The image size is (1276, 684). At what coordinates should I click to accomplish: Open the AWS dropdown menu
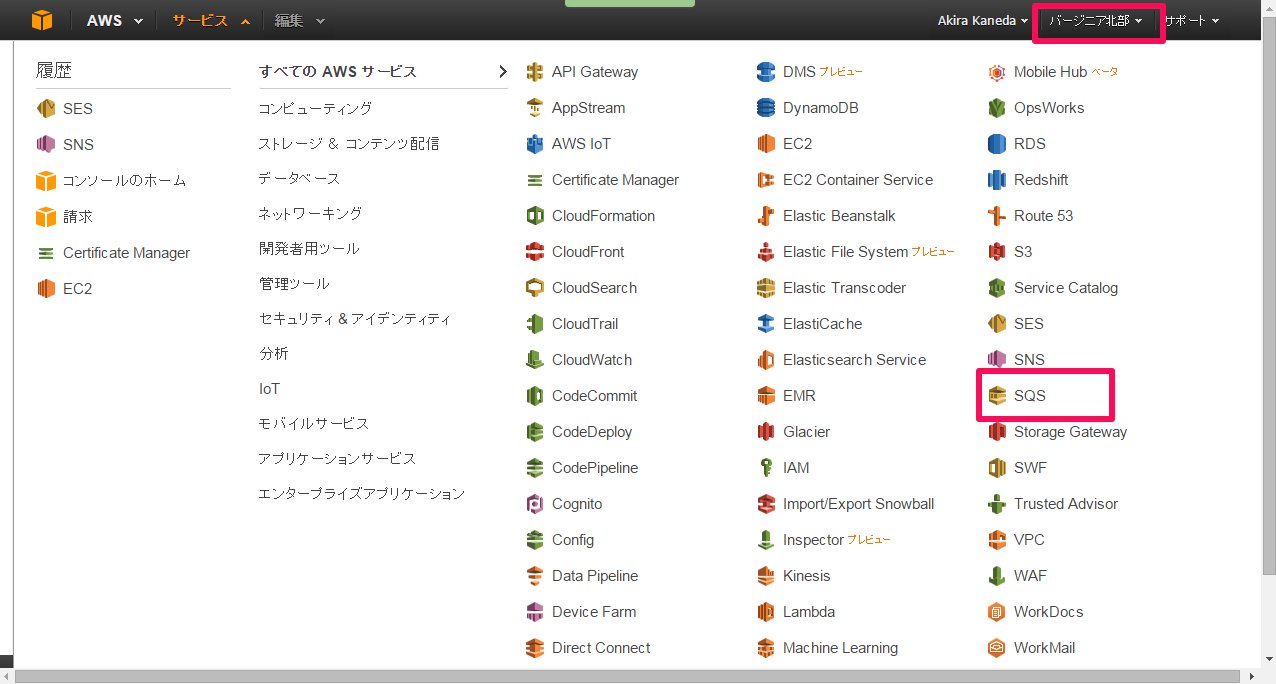tap(115, 20)
